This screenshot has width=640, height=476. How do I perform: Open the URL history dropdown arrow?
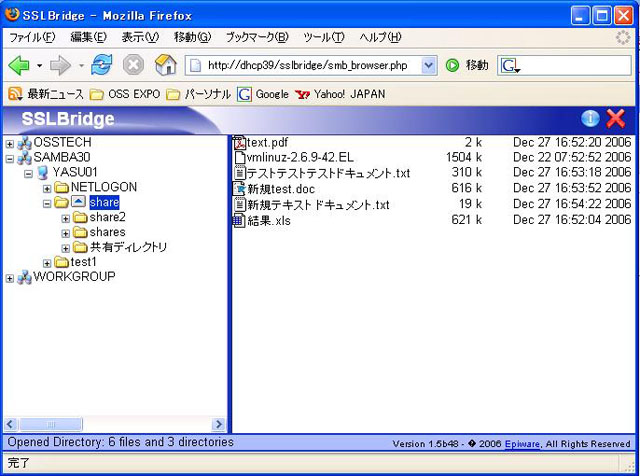tap(428, 65)
